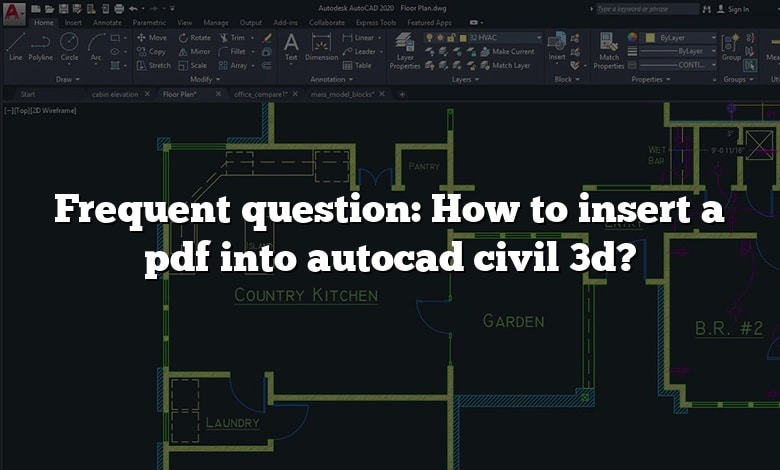The width and height of the screenshot is (780, 470).
Task: Click the Undo arrow
Action: tap(133, 8)
